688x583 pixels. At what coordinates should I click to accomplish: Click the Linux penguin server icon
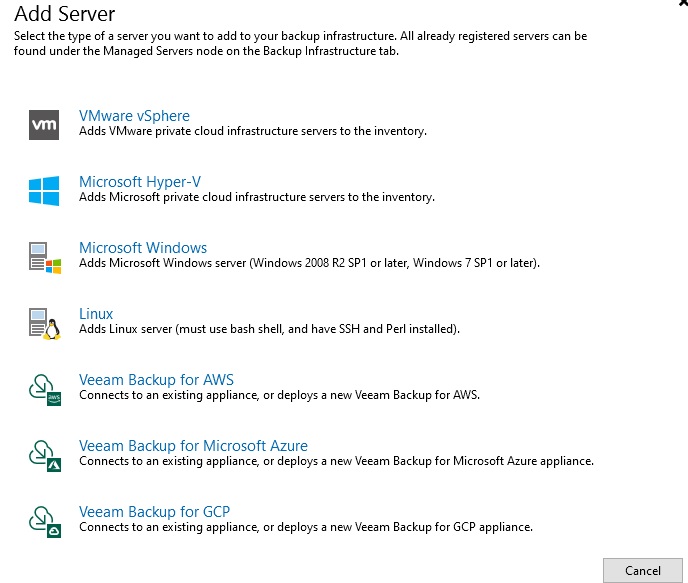tap(45, 323)
